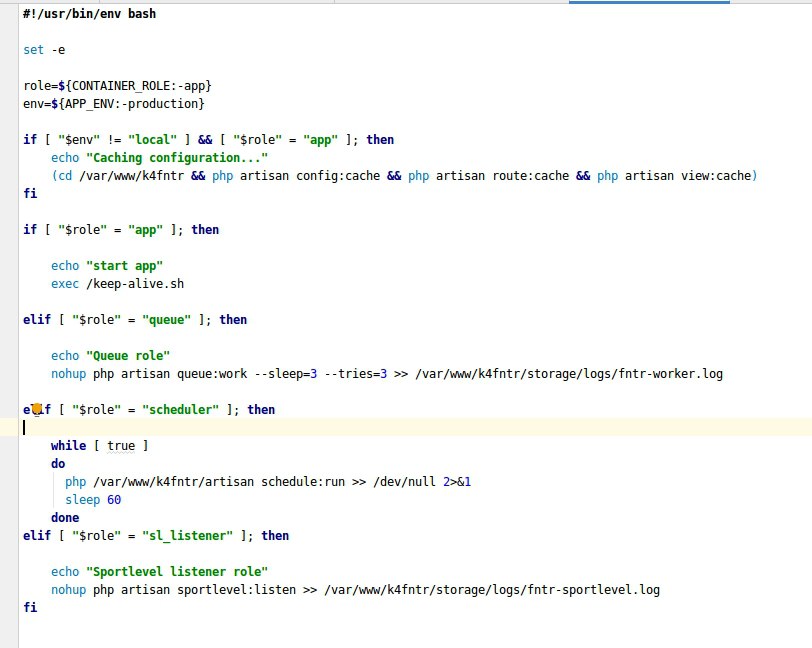This screenshot has width=812, height=648.
Task: Click the '--tries=3' option
Action: coord(355,373)
